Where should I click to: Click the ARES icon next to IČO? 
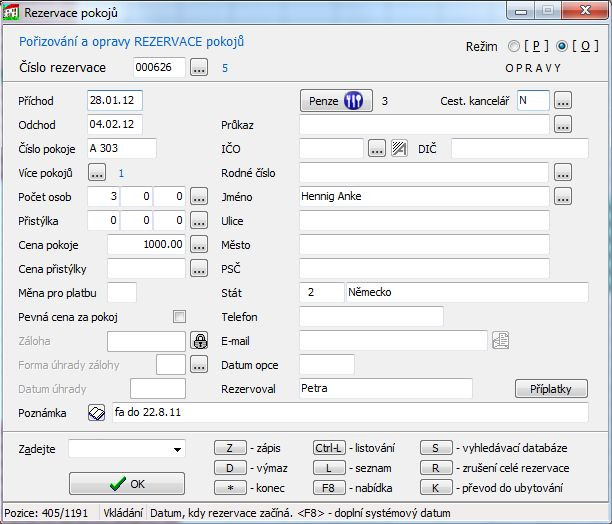click(x=399, y=149)
